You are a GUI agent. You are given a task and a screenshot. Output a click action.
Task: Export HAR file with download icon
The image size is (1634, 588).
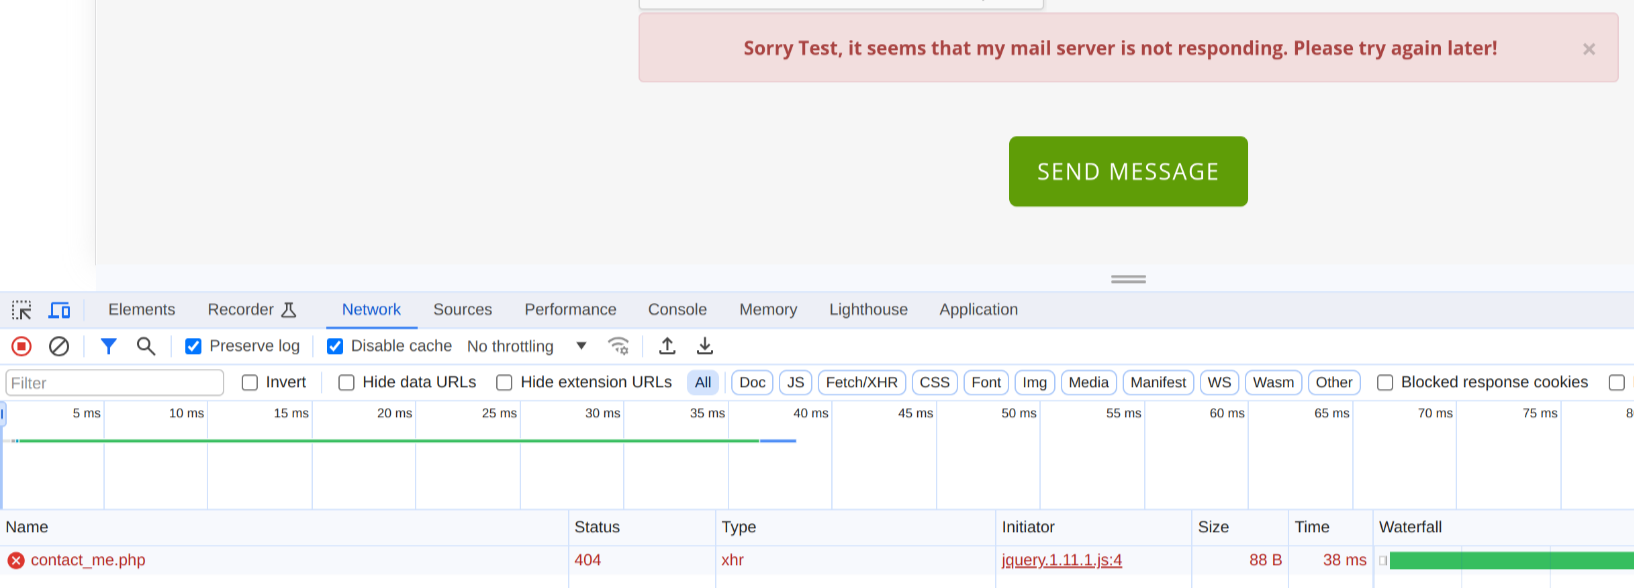705,346
